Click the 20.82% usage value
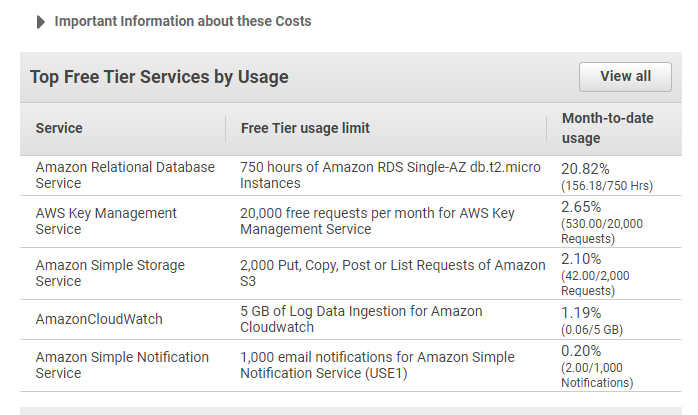 [x=585, y=169]
